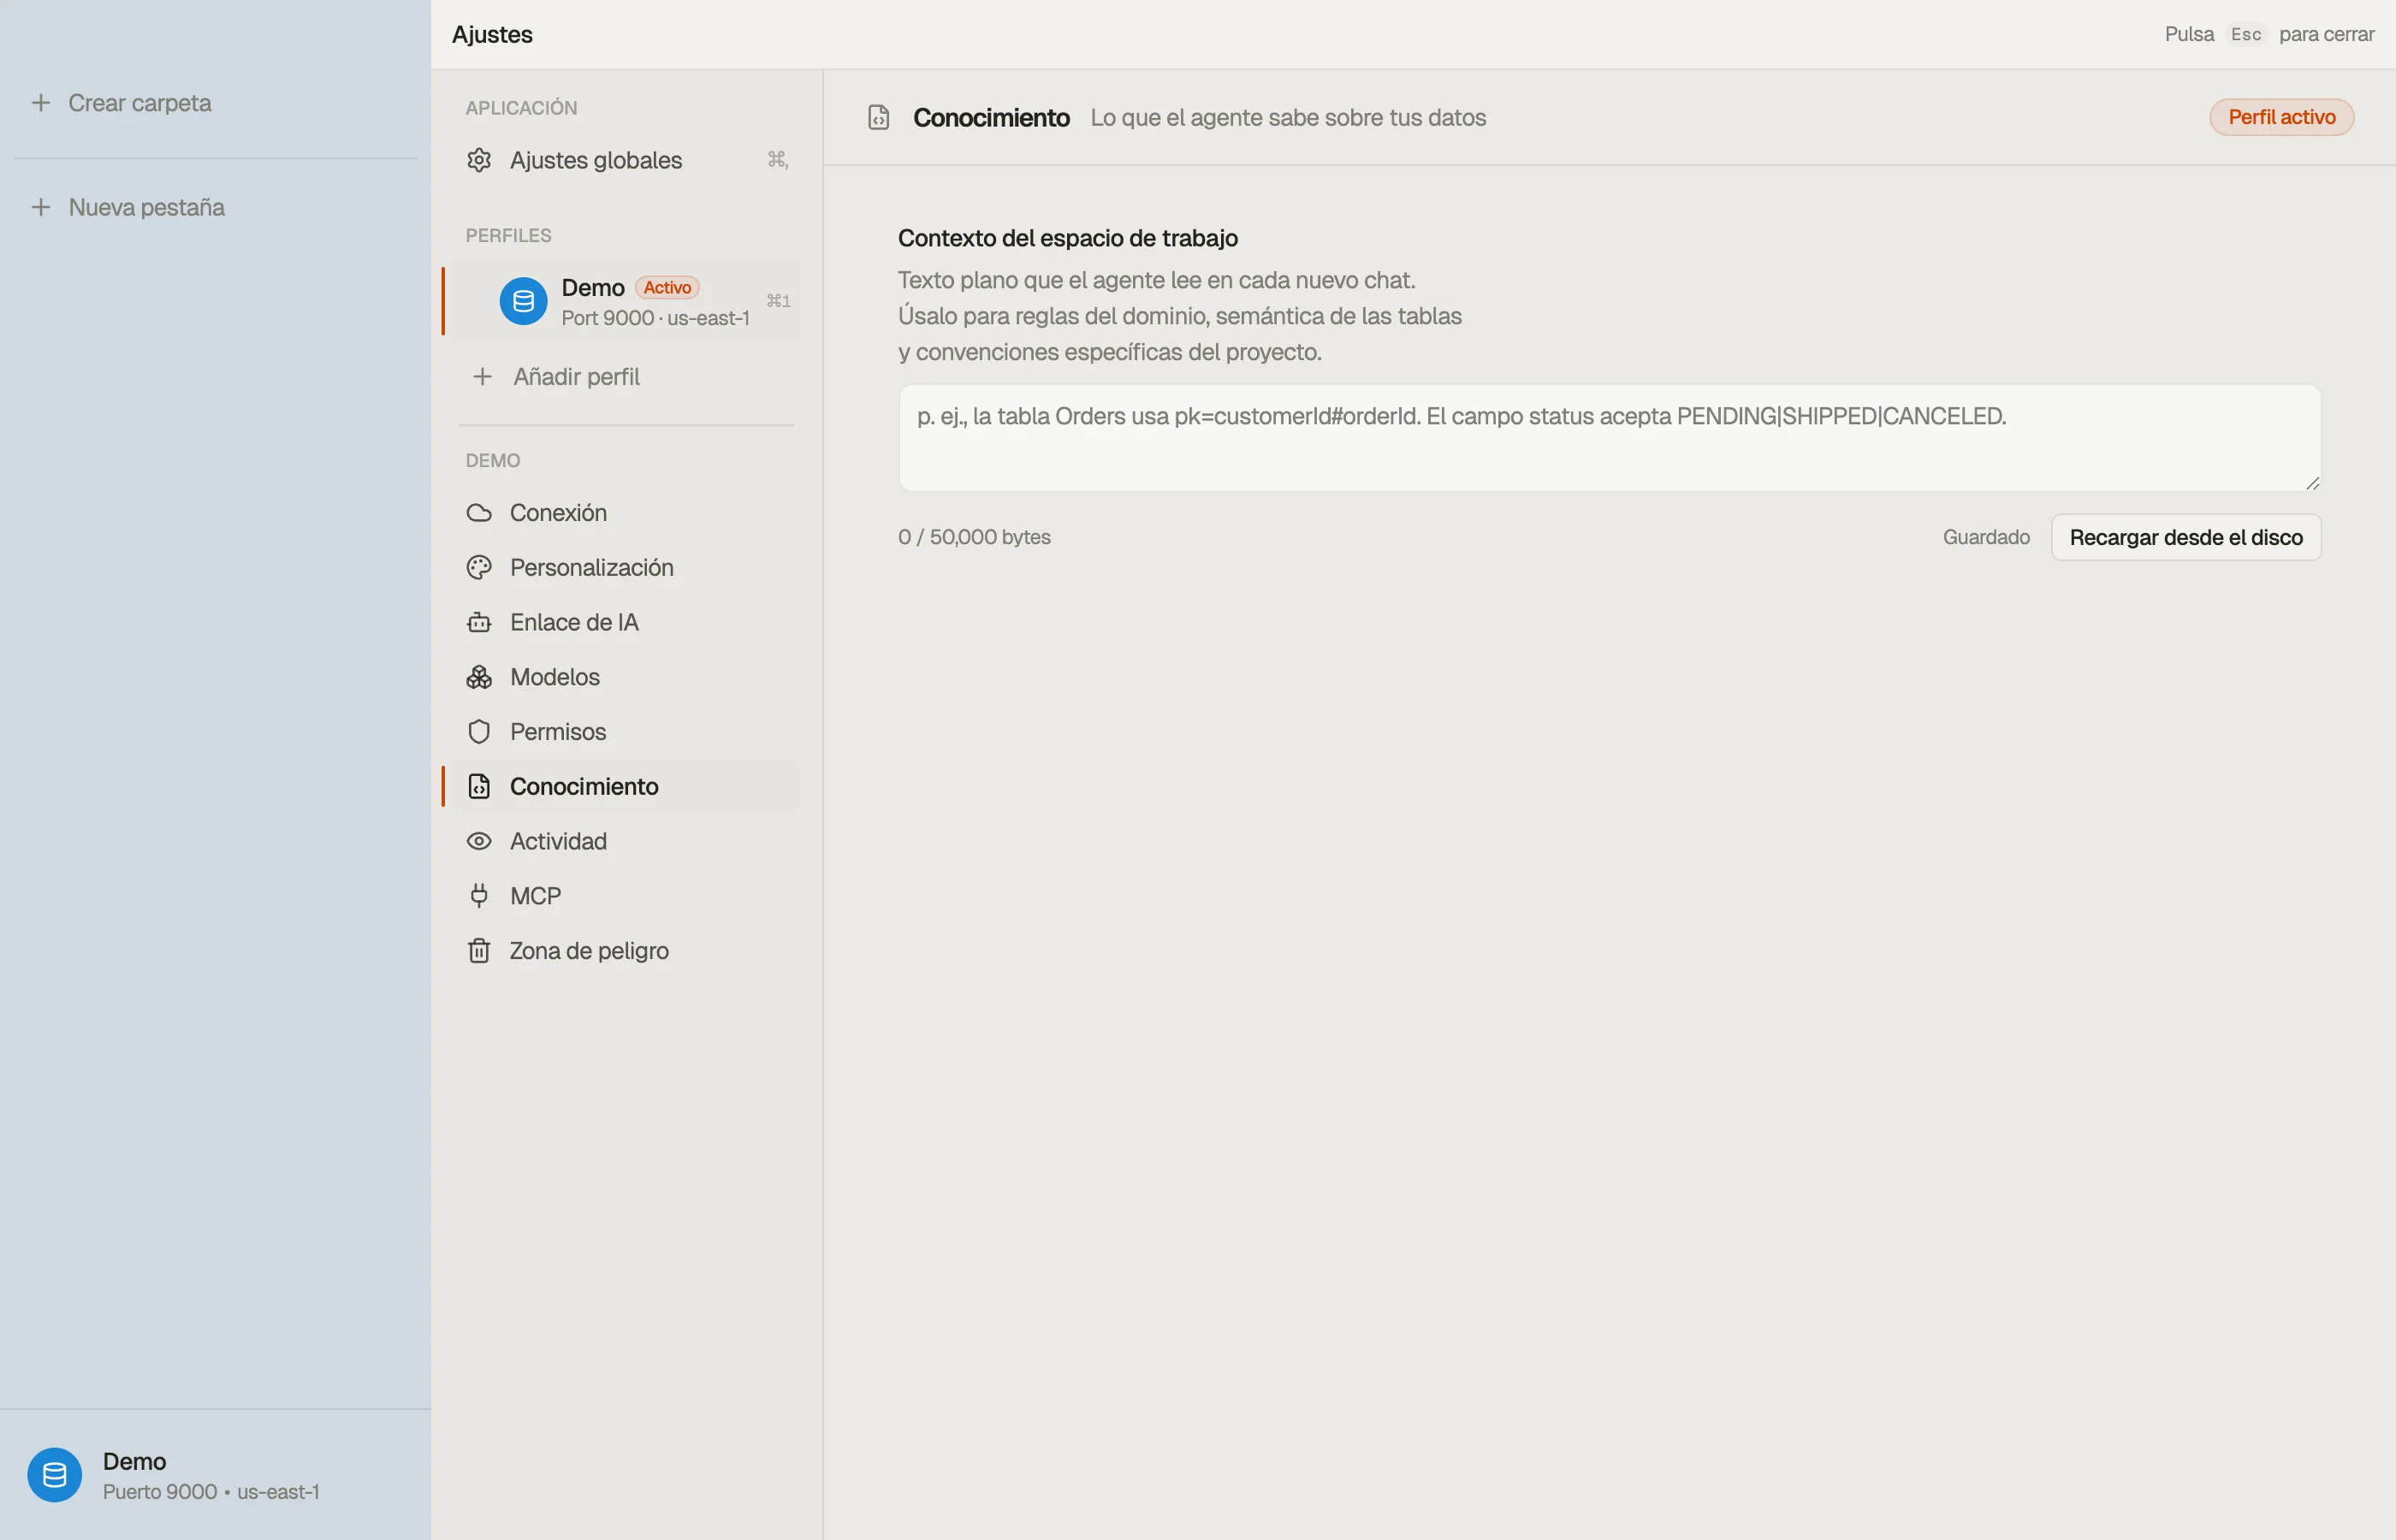Image resolution: width=2396 pixels, height=1540 pixels.
Task: Click the plug icon beside MCP
Action: [479, 896]
